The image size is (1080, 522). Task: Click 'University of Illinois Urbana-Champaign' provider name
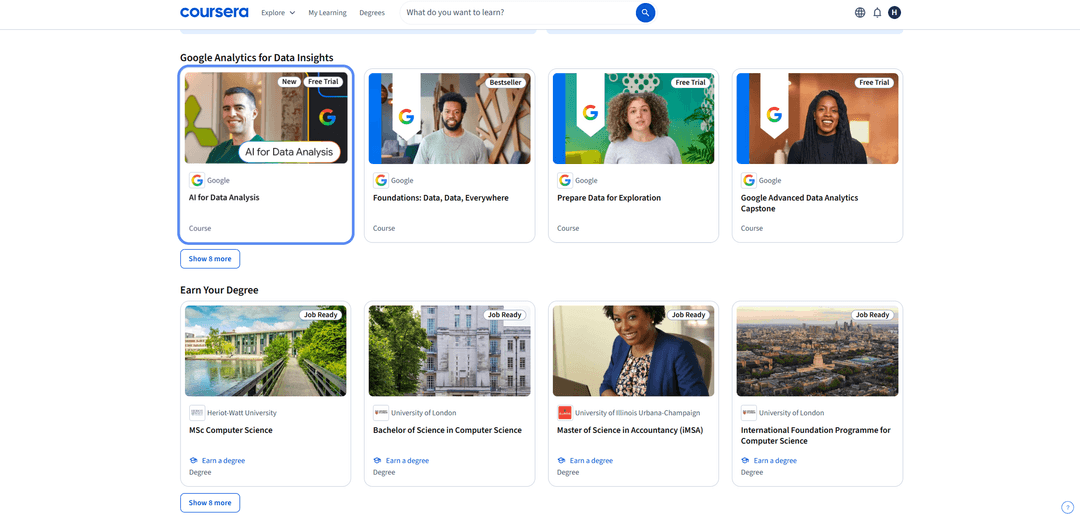(637, 413)
